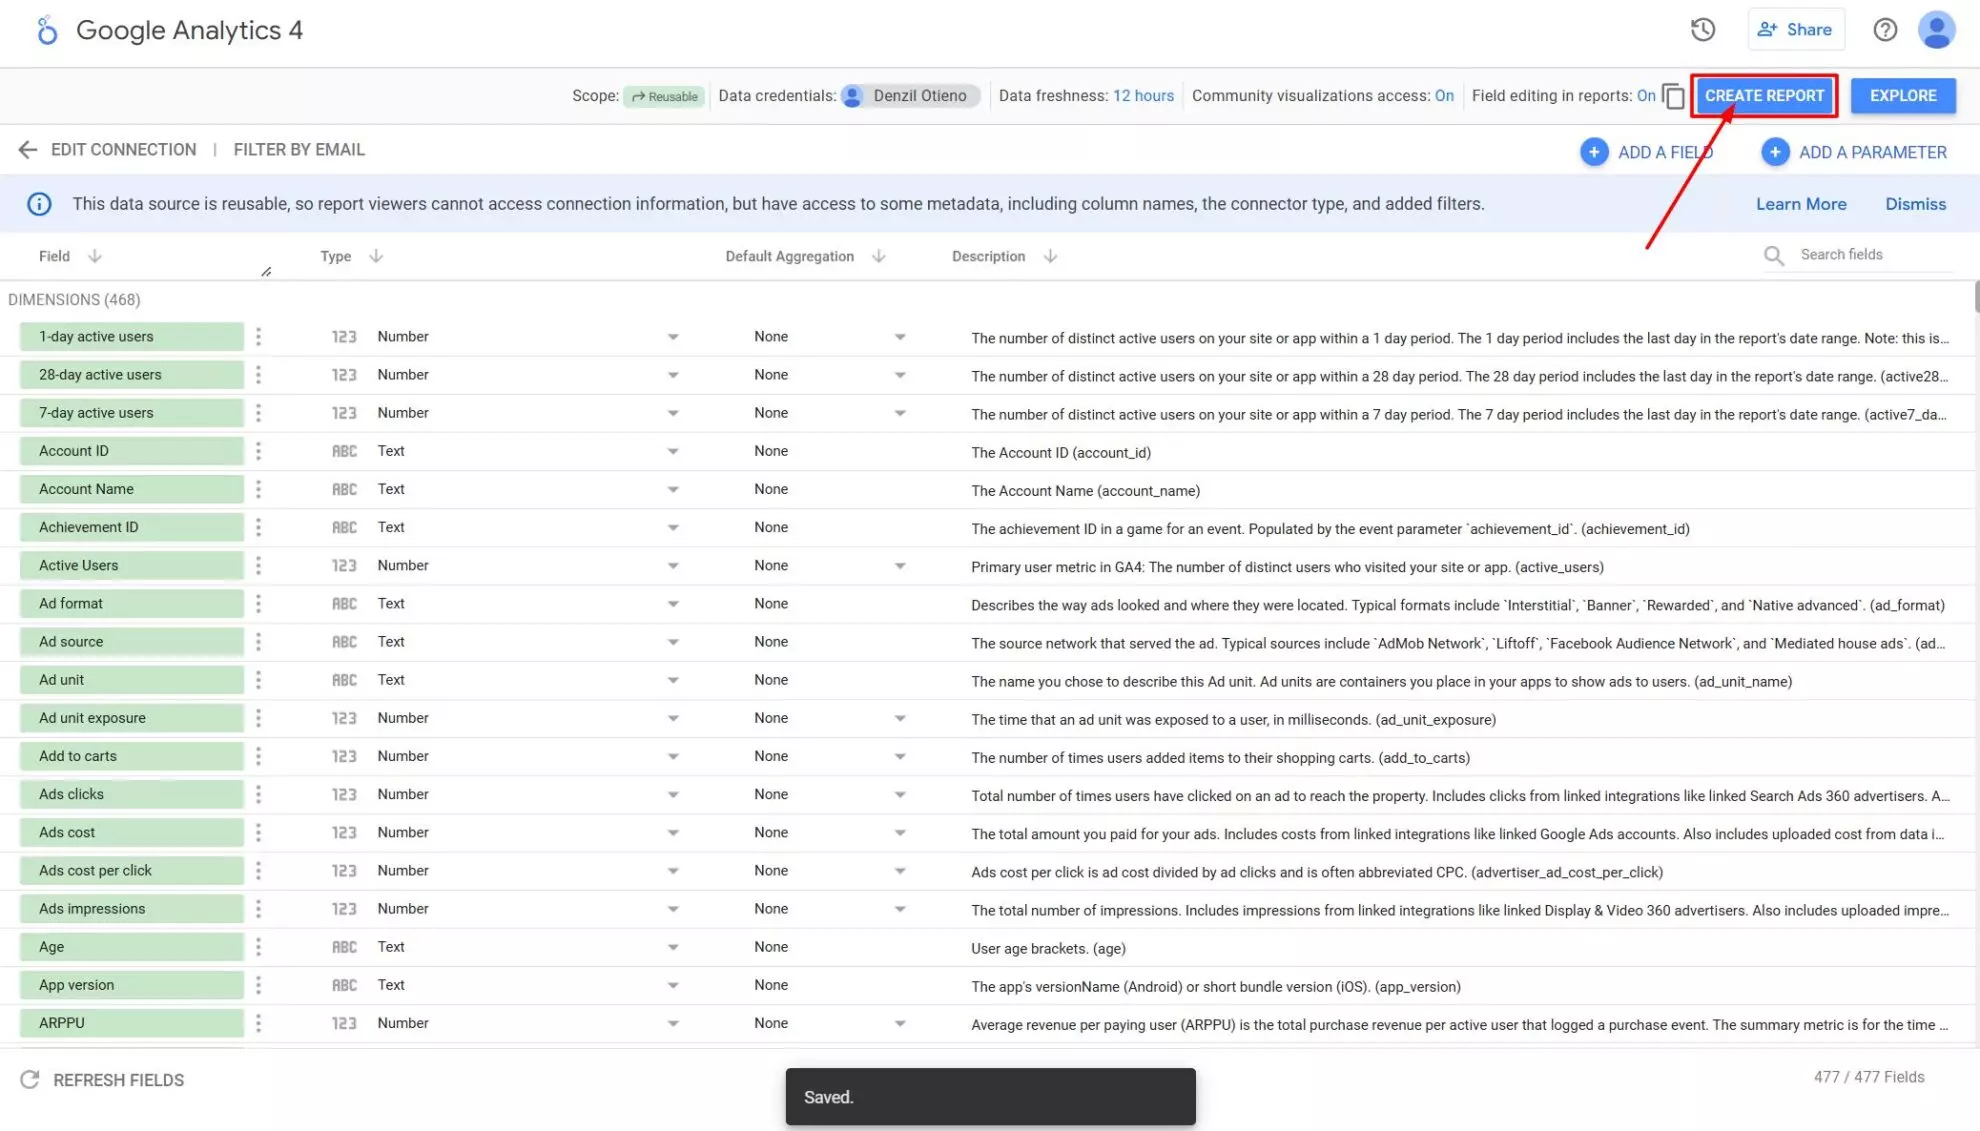Open the three-dot menu for Age
Screen dimensions: 1980x1131
(x=258, y=947)
